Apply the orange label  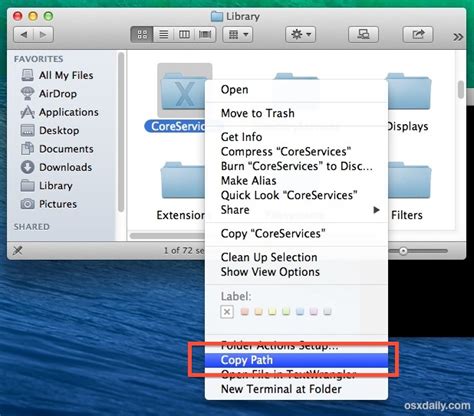(258, 312)
